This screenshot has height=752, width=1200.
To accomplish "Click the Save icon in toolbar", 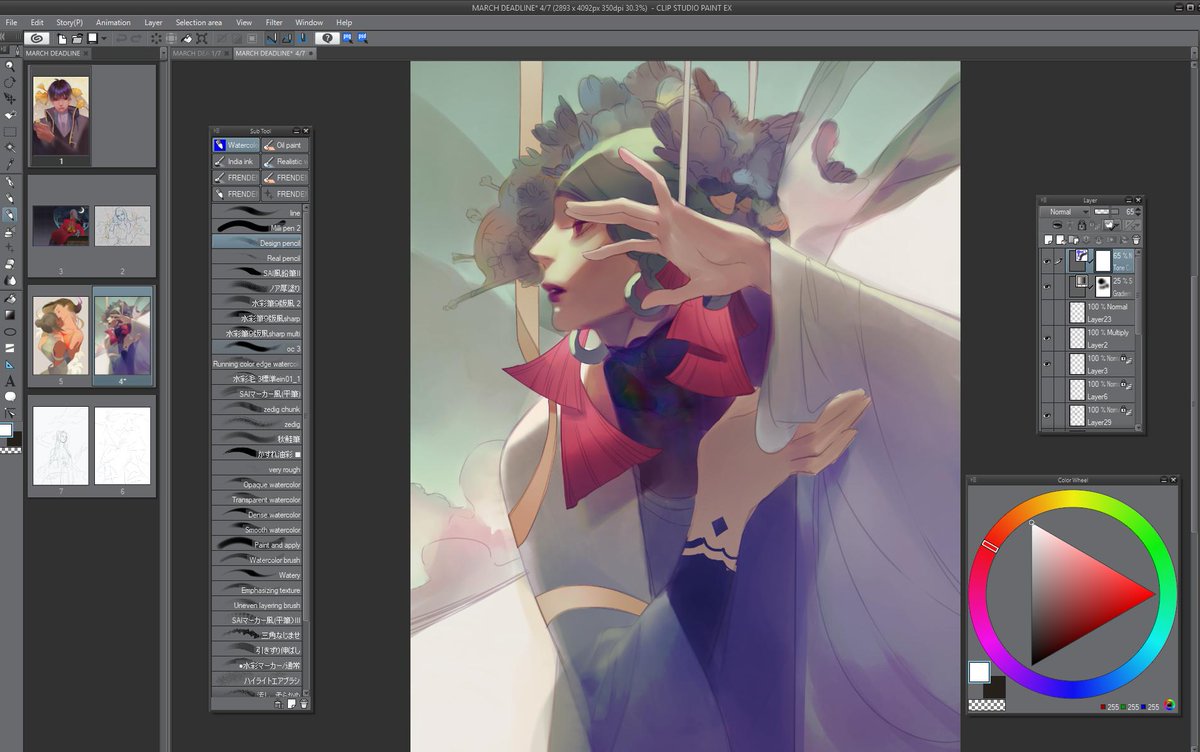I will tap(92, 38).
